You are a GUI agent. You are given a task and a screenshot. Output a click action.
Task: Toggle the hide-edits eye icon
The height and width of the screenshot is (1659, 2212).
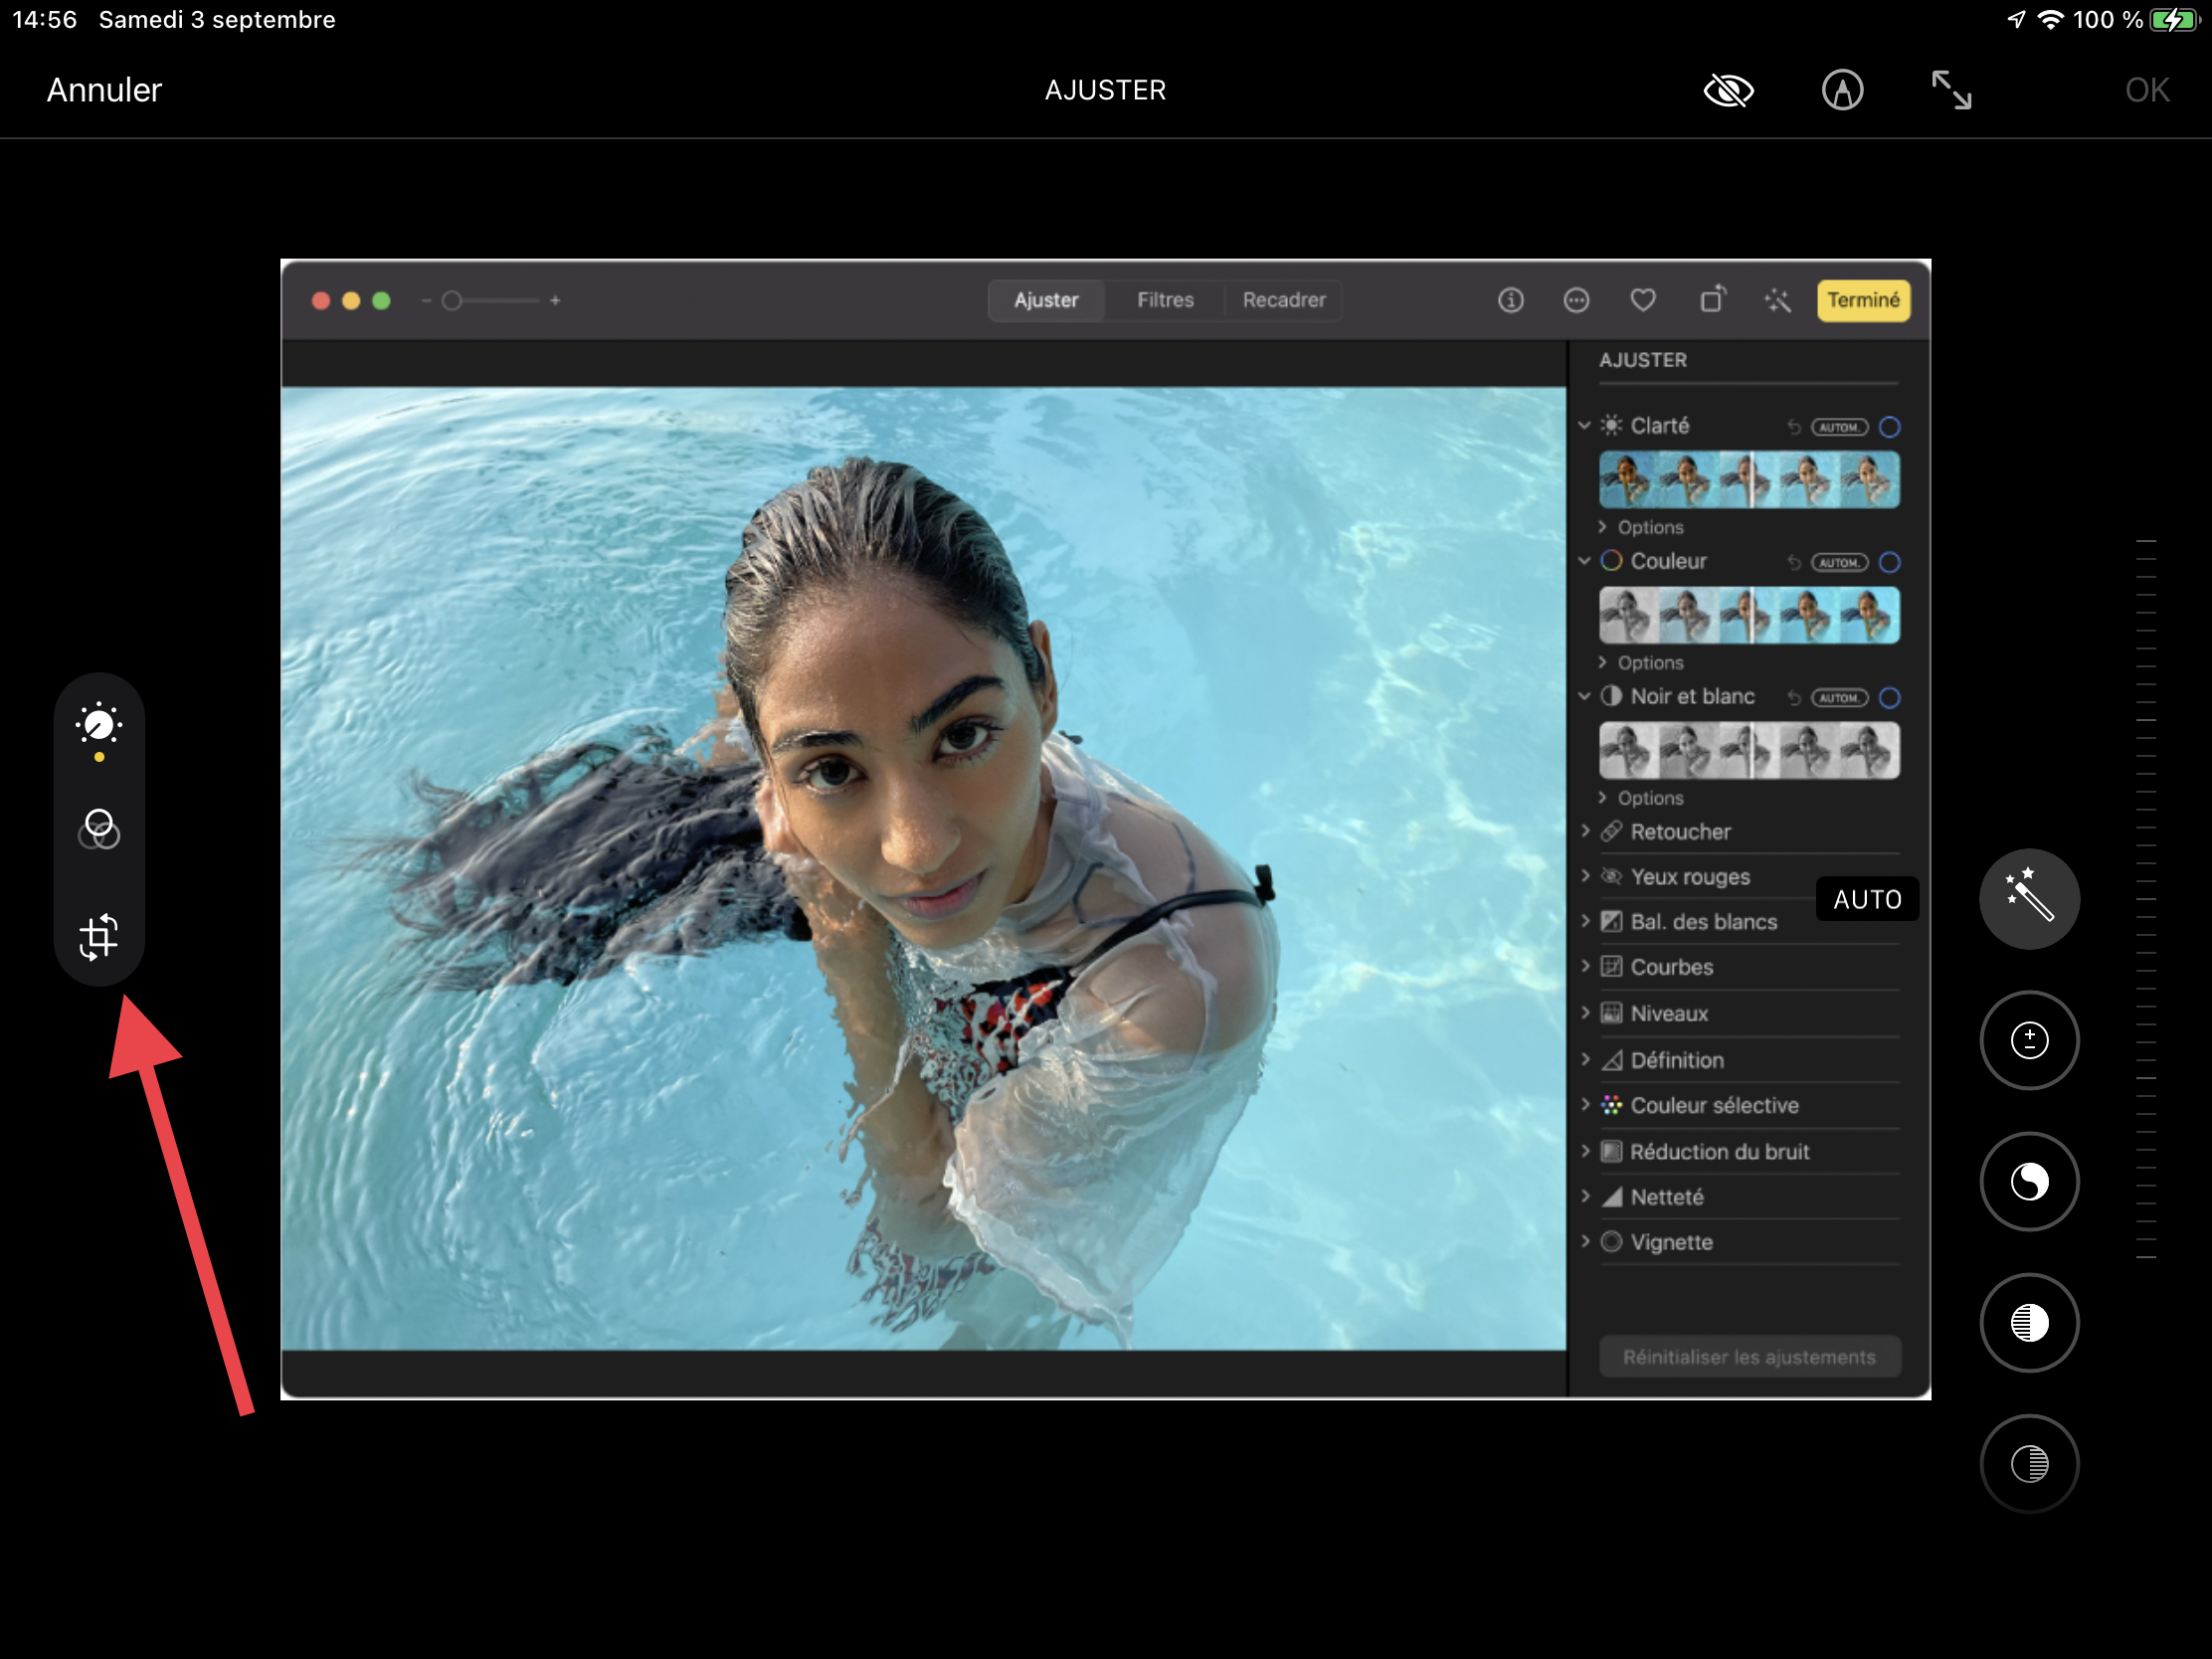click(1728, 90)
